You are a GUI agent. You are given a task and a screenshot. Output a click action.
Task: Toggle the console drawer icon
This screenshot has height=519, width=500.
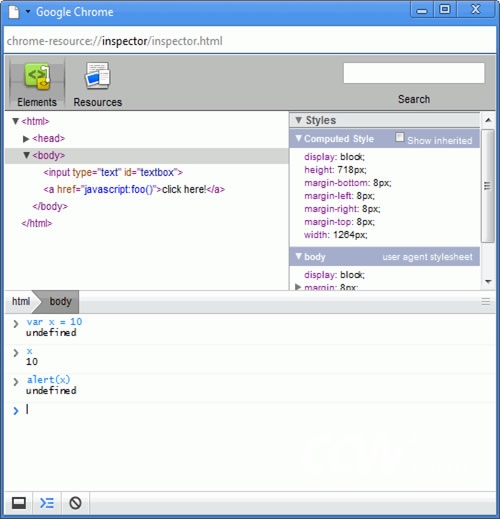click(47, 503)
